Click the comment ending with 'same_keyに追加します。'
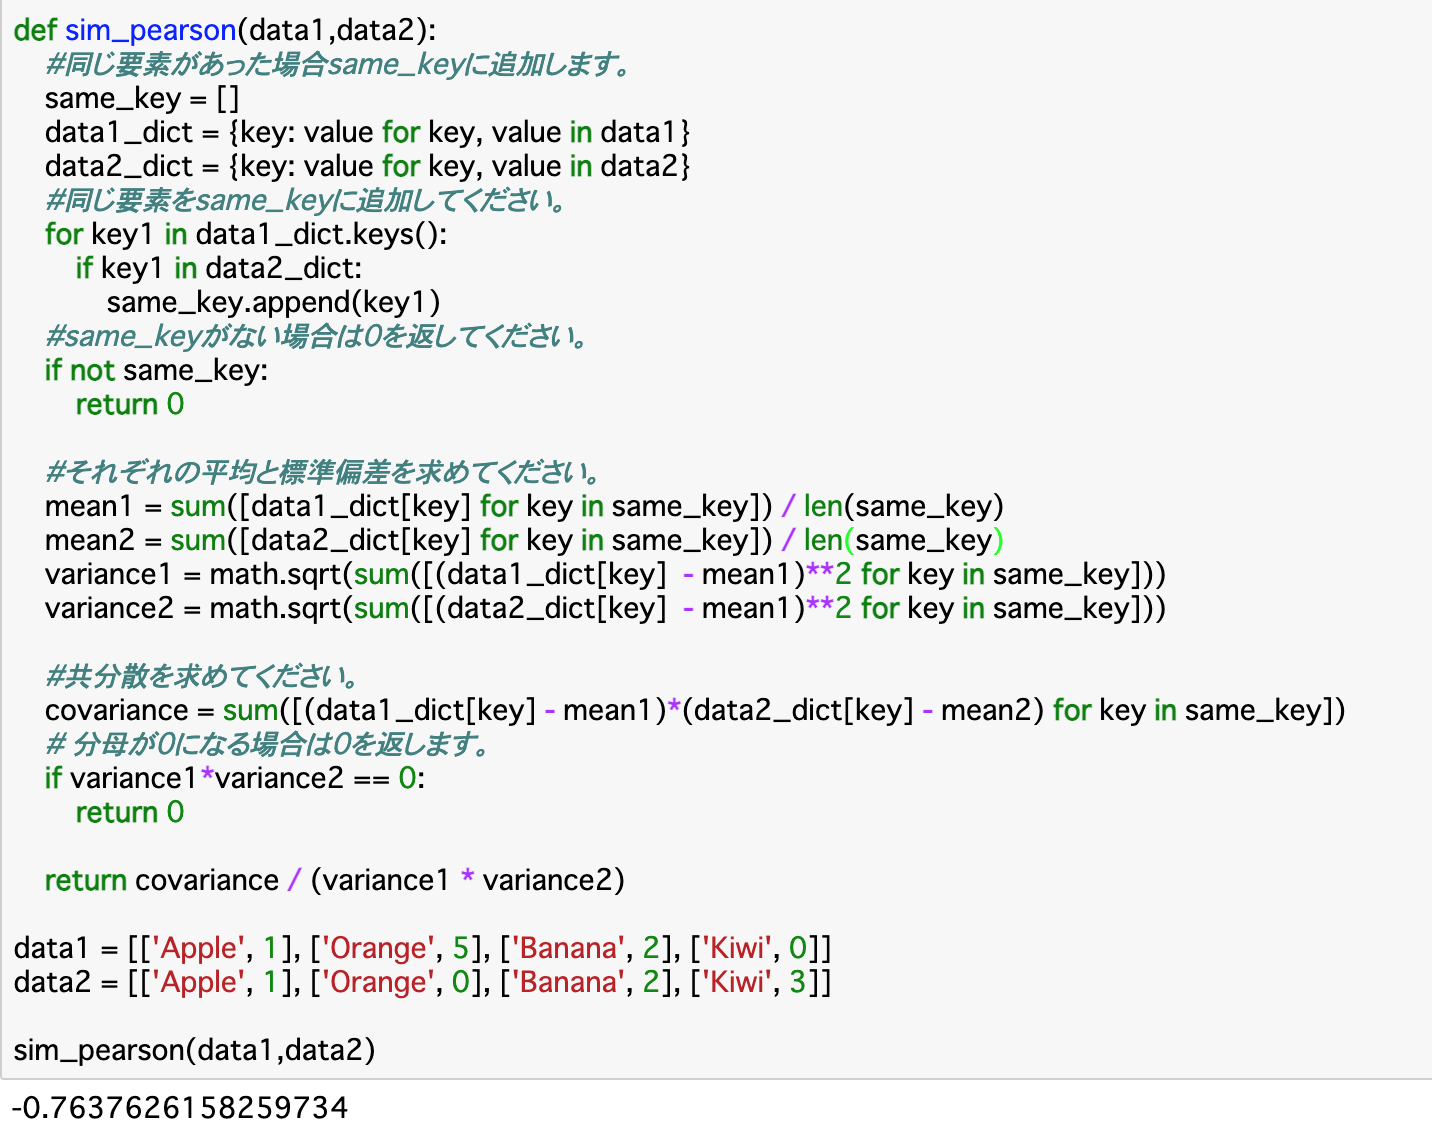Screen dimensions: 1432x1128 [x=340, y=65]
